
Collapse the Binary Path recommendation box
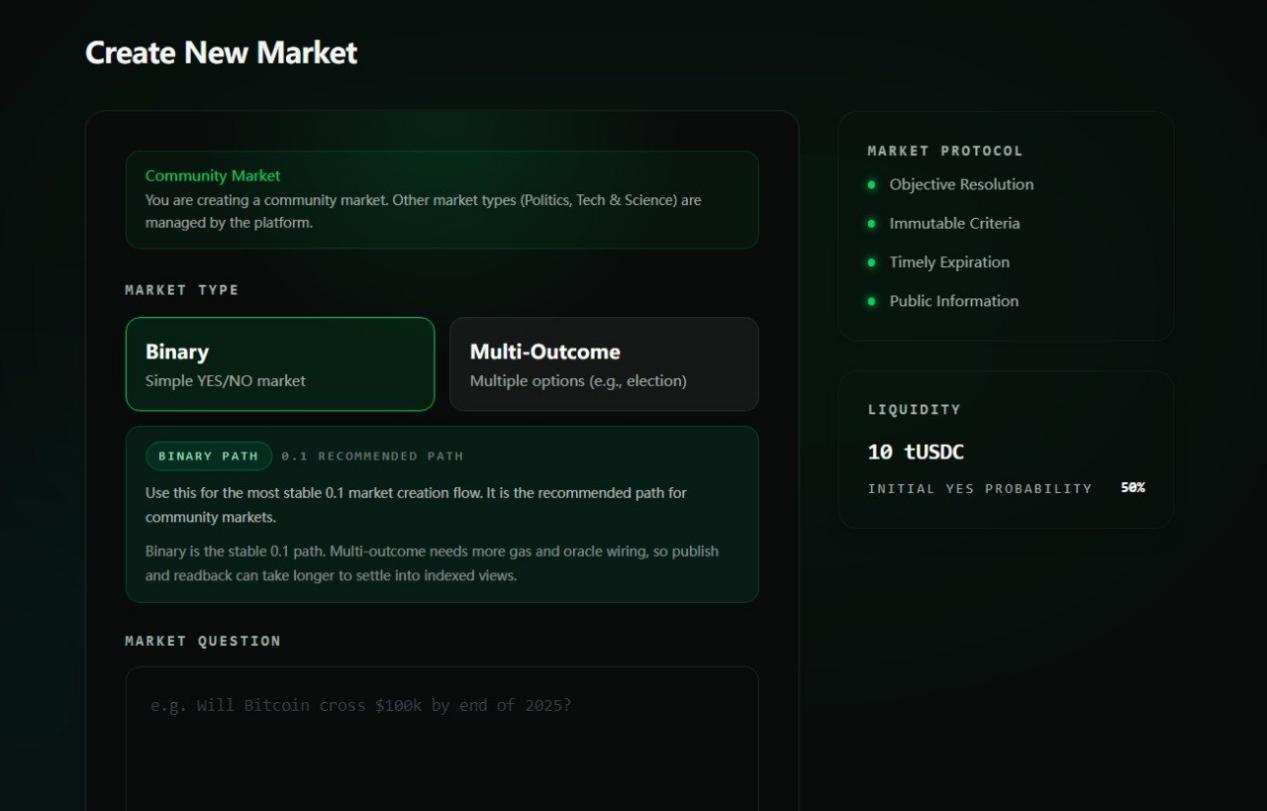coord(442,514)
